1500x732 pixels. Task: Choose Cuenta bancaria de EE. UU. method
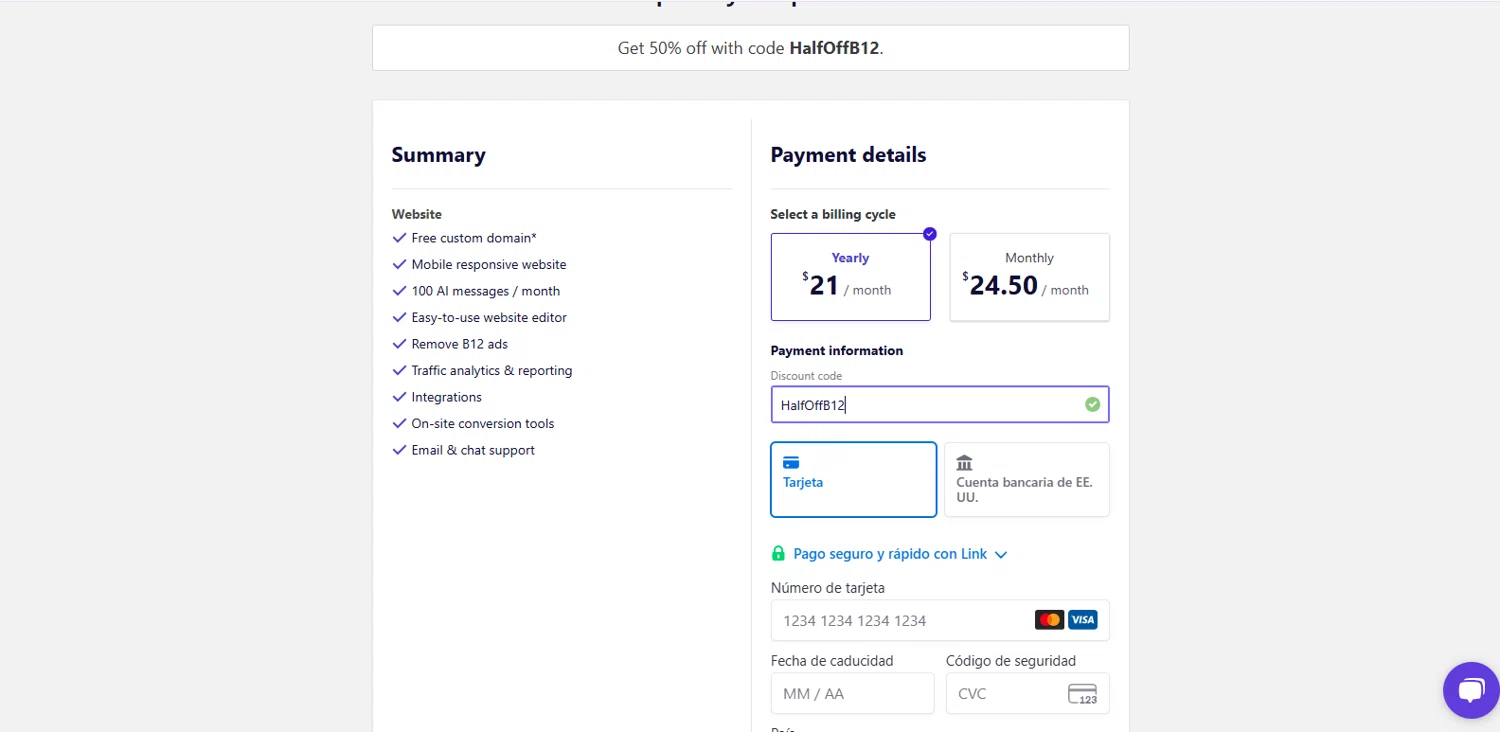point(1027,480)
